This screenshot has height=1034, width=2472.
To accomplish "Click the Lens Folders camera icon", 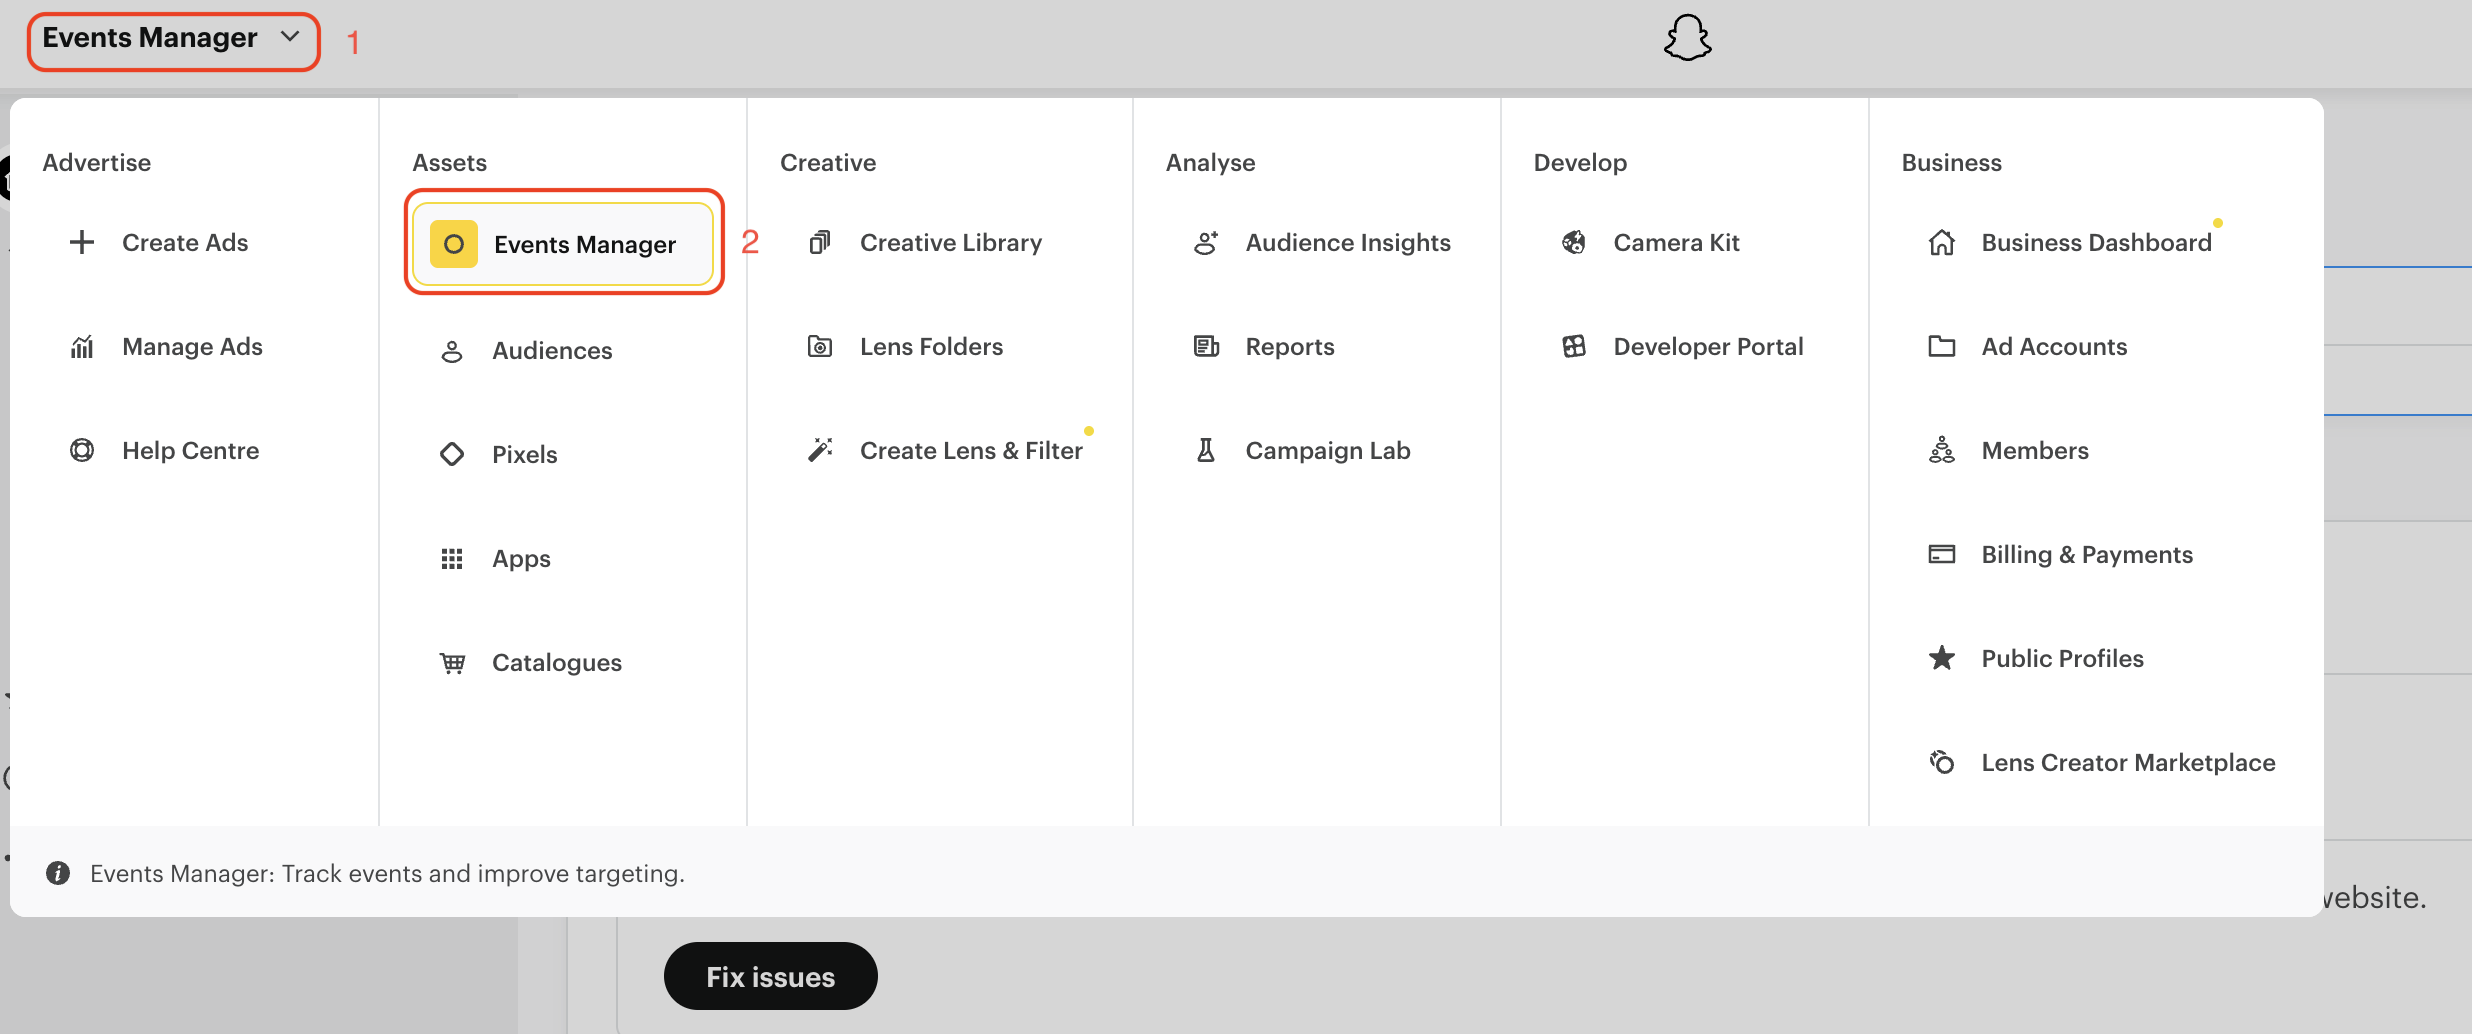I will (820, 346).
